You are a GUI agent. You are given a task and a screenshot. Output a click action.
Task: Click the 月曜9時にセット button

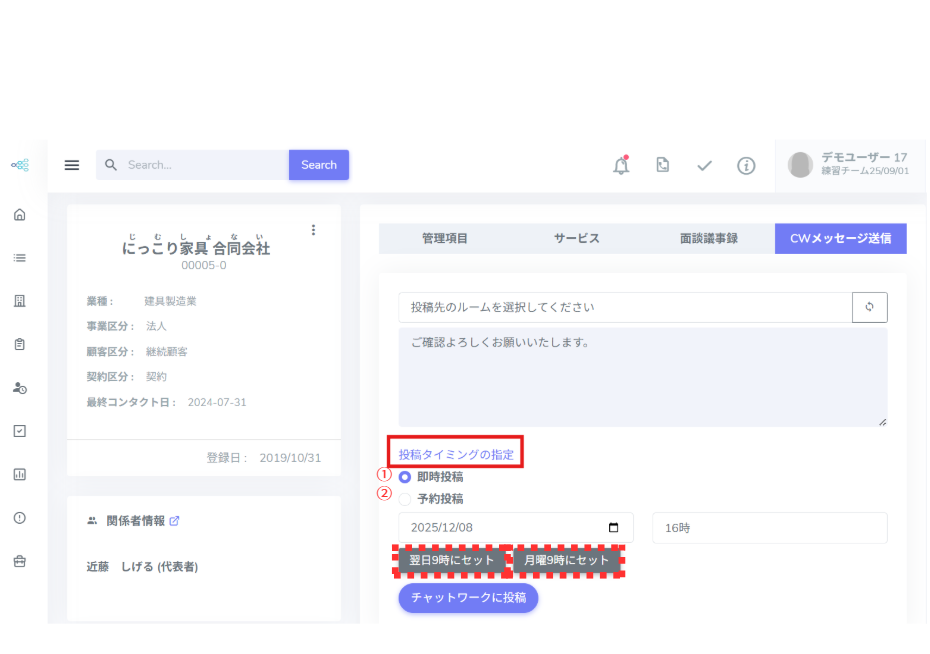tap(567, 561)
